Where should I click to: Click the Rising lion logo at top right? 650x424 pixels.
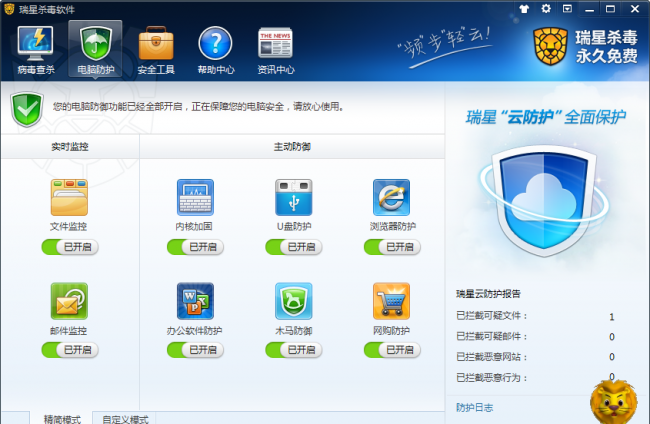tap(550, 46)
